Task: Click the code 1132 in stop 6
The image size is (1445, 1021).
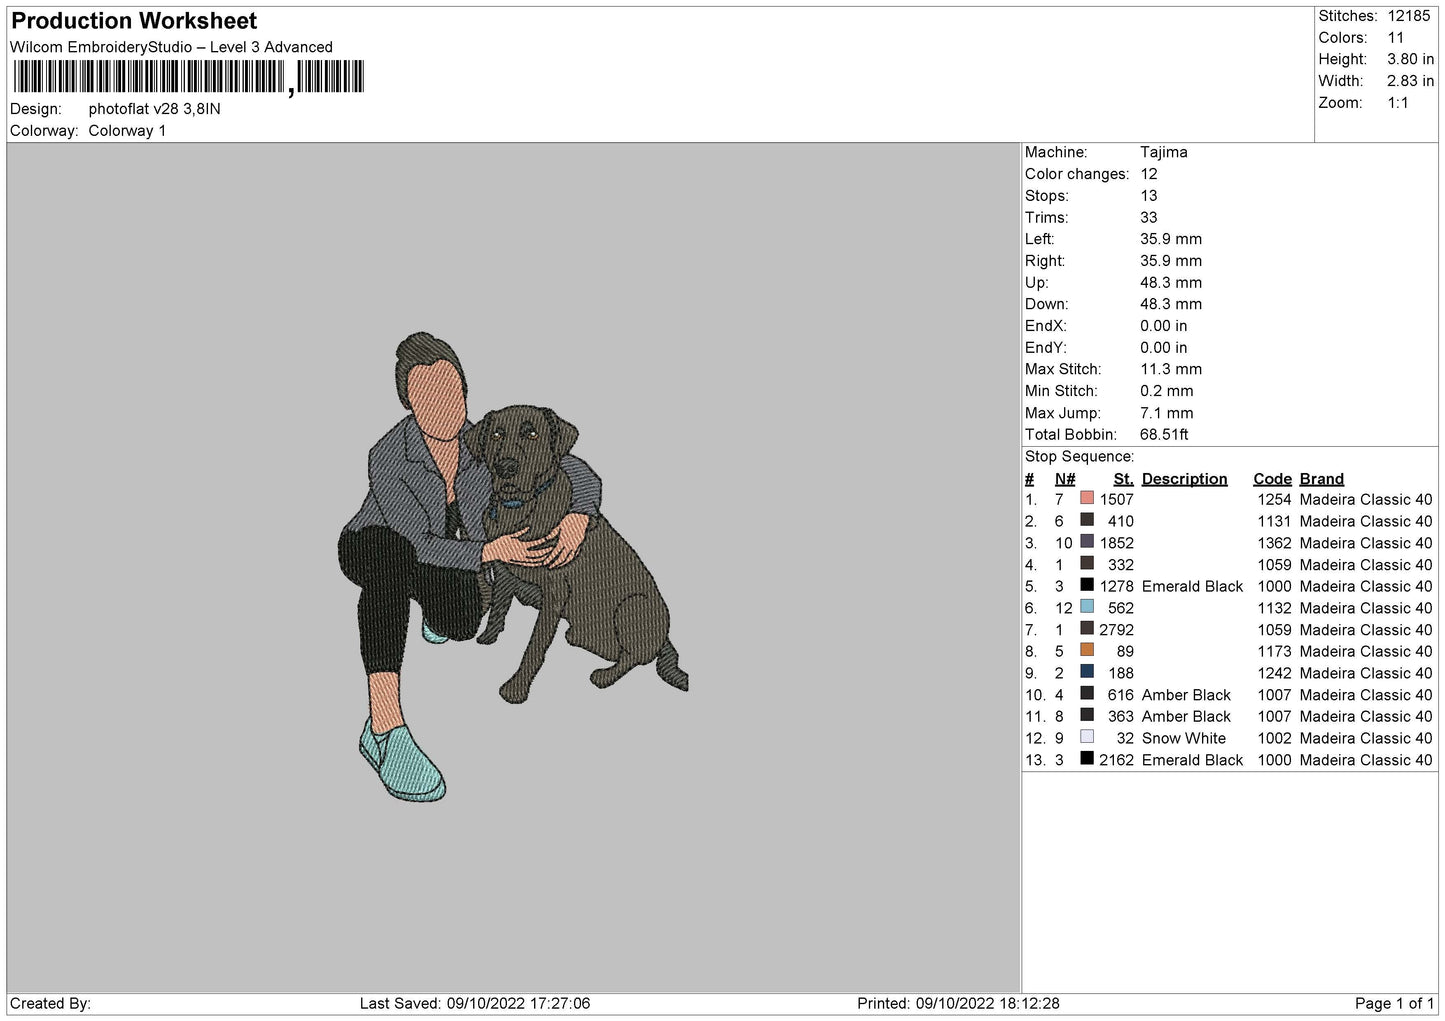Action: [x=1274, y=608]
